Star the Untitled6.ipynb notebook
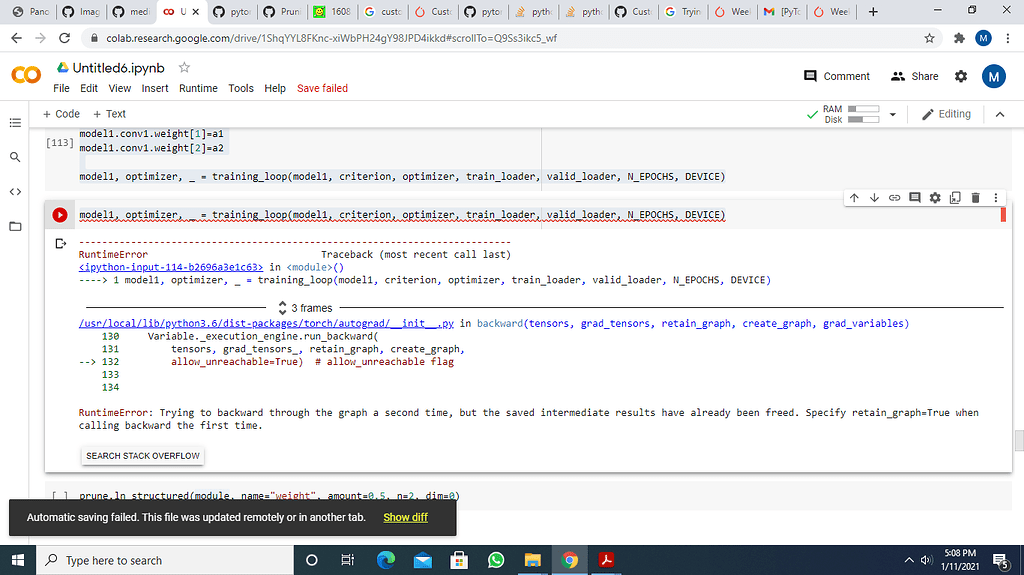The image size is (1024, 575). point(184,67)
